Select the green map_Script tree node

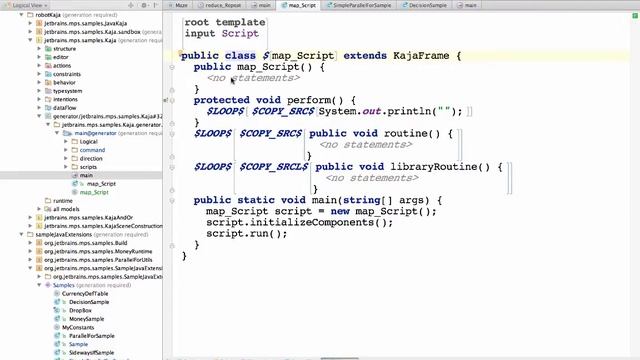[94, 192]
